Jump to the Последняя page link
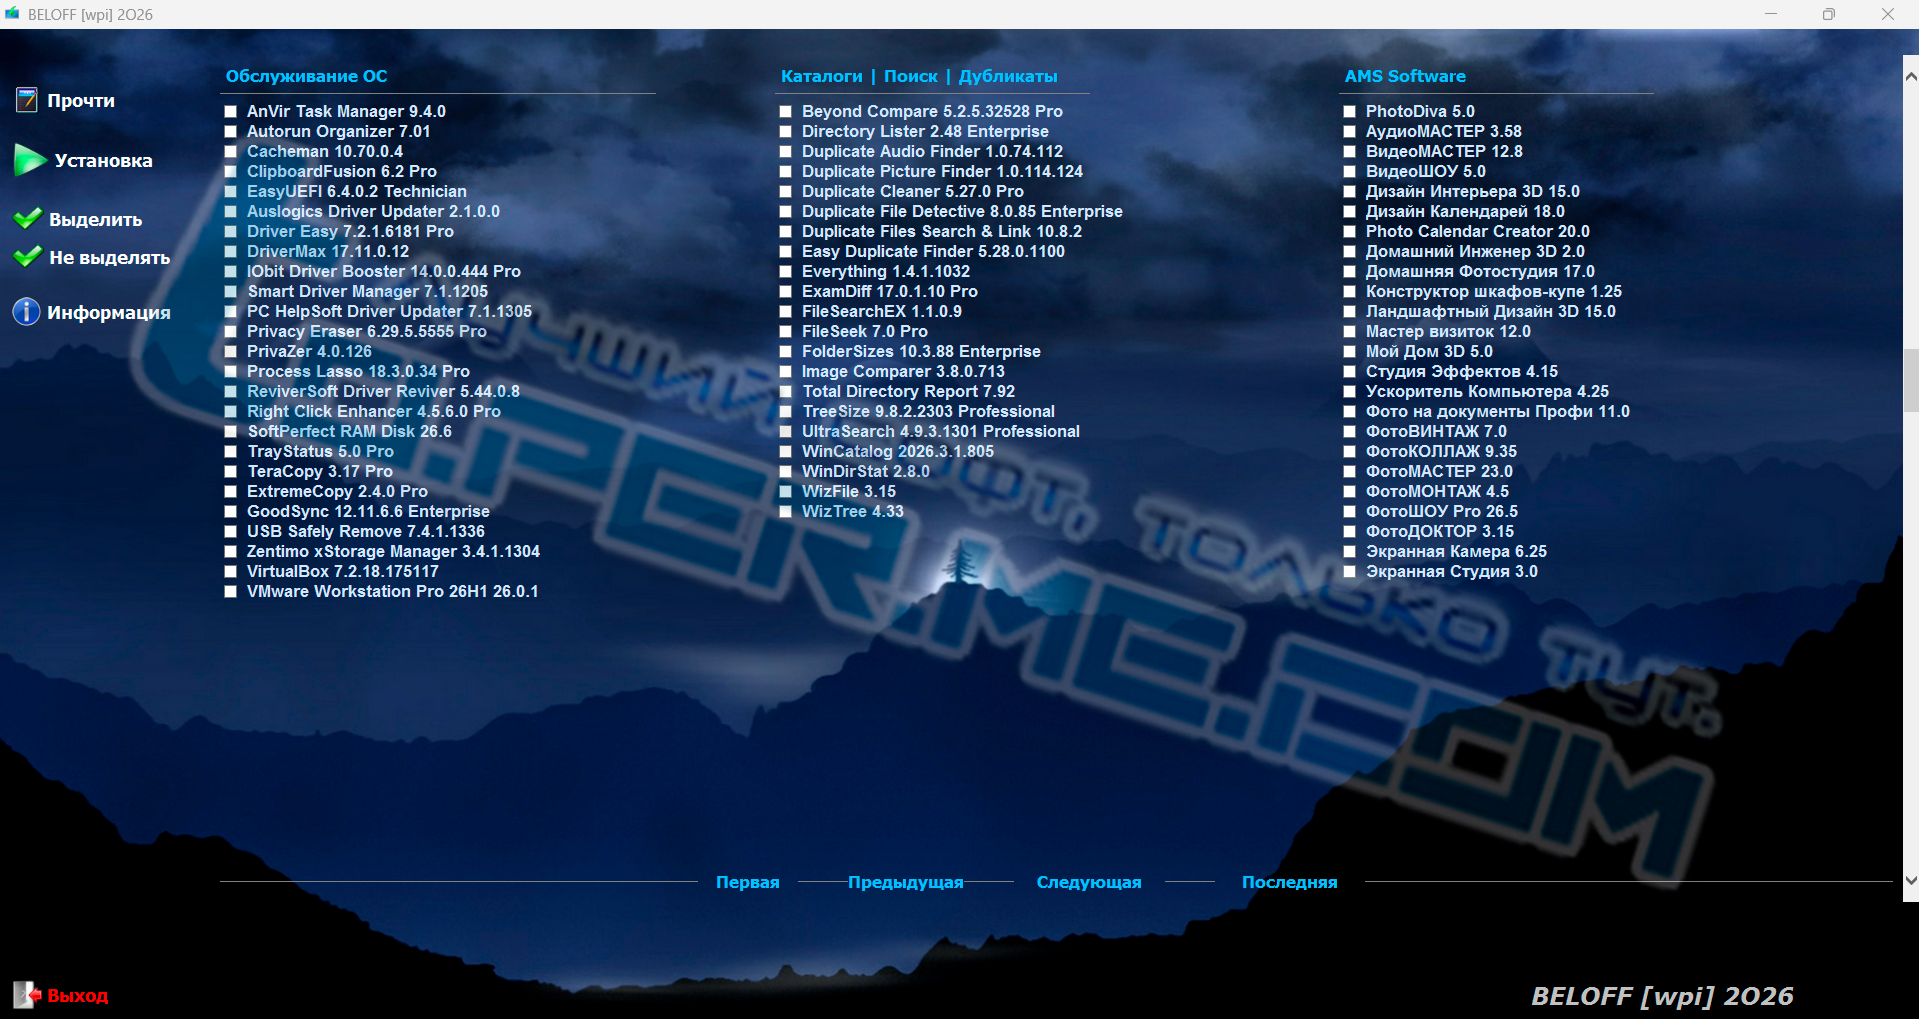 click(1289, 882)
